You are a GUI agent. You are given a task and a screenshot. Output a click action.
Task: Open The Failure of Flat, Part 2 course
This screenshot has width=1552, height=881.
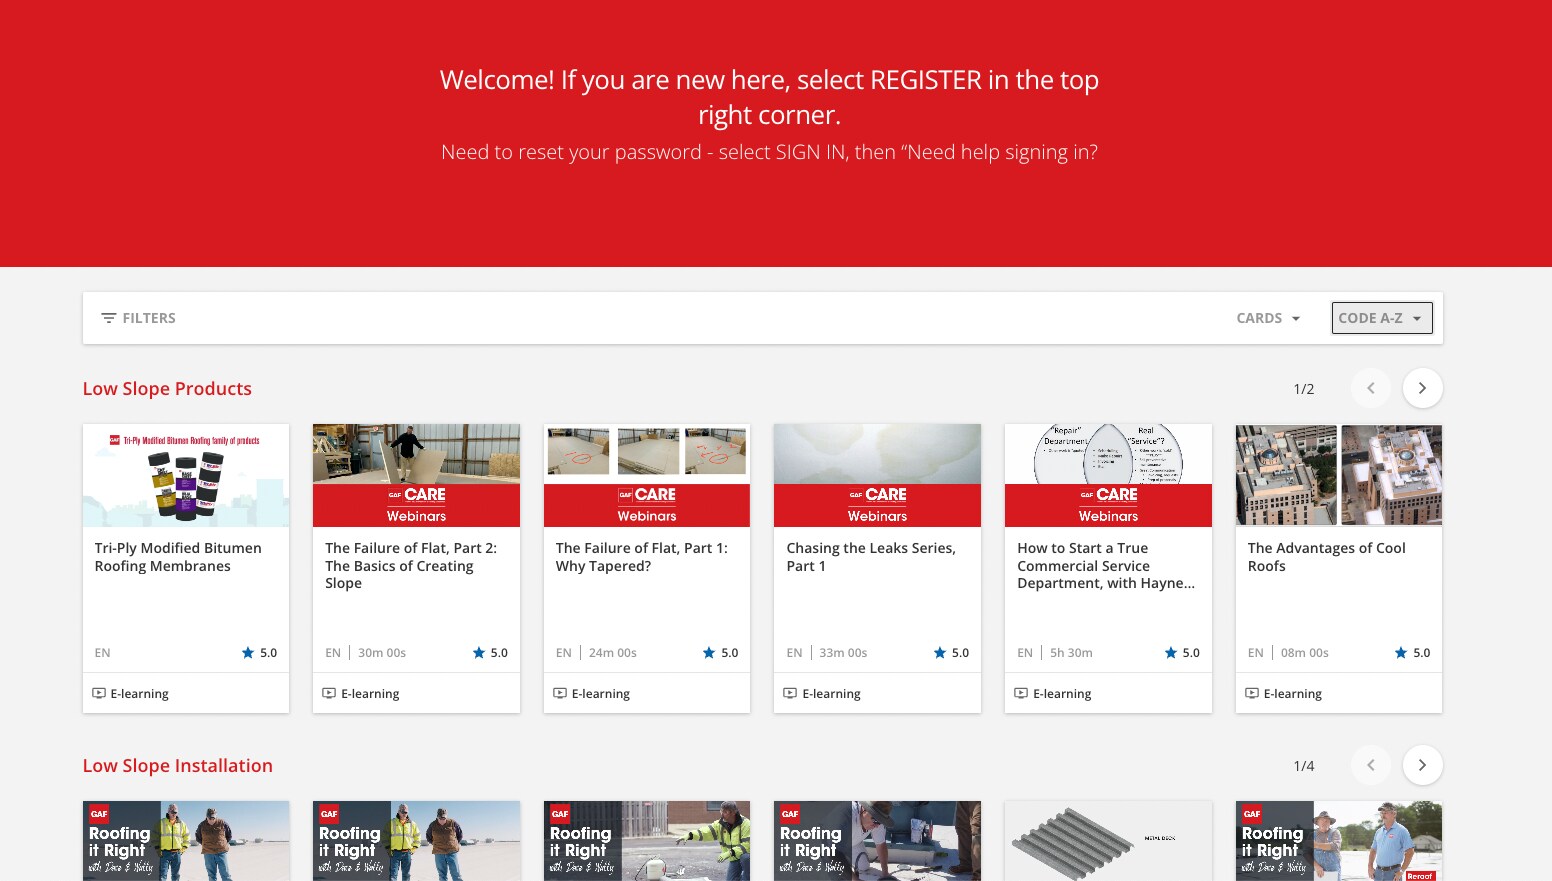[x=411, y=565]
